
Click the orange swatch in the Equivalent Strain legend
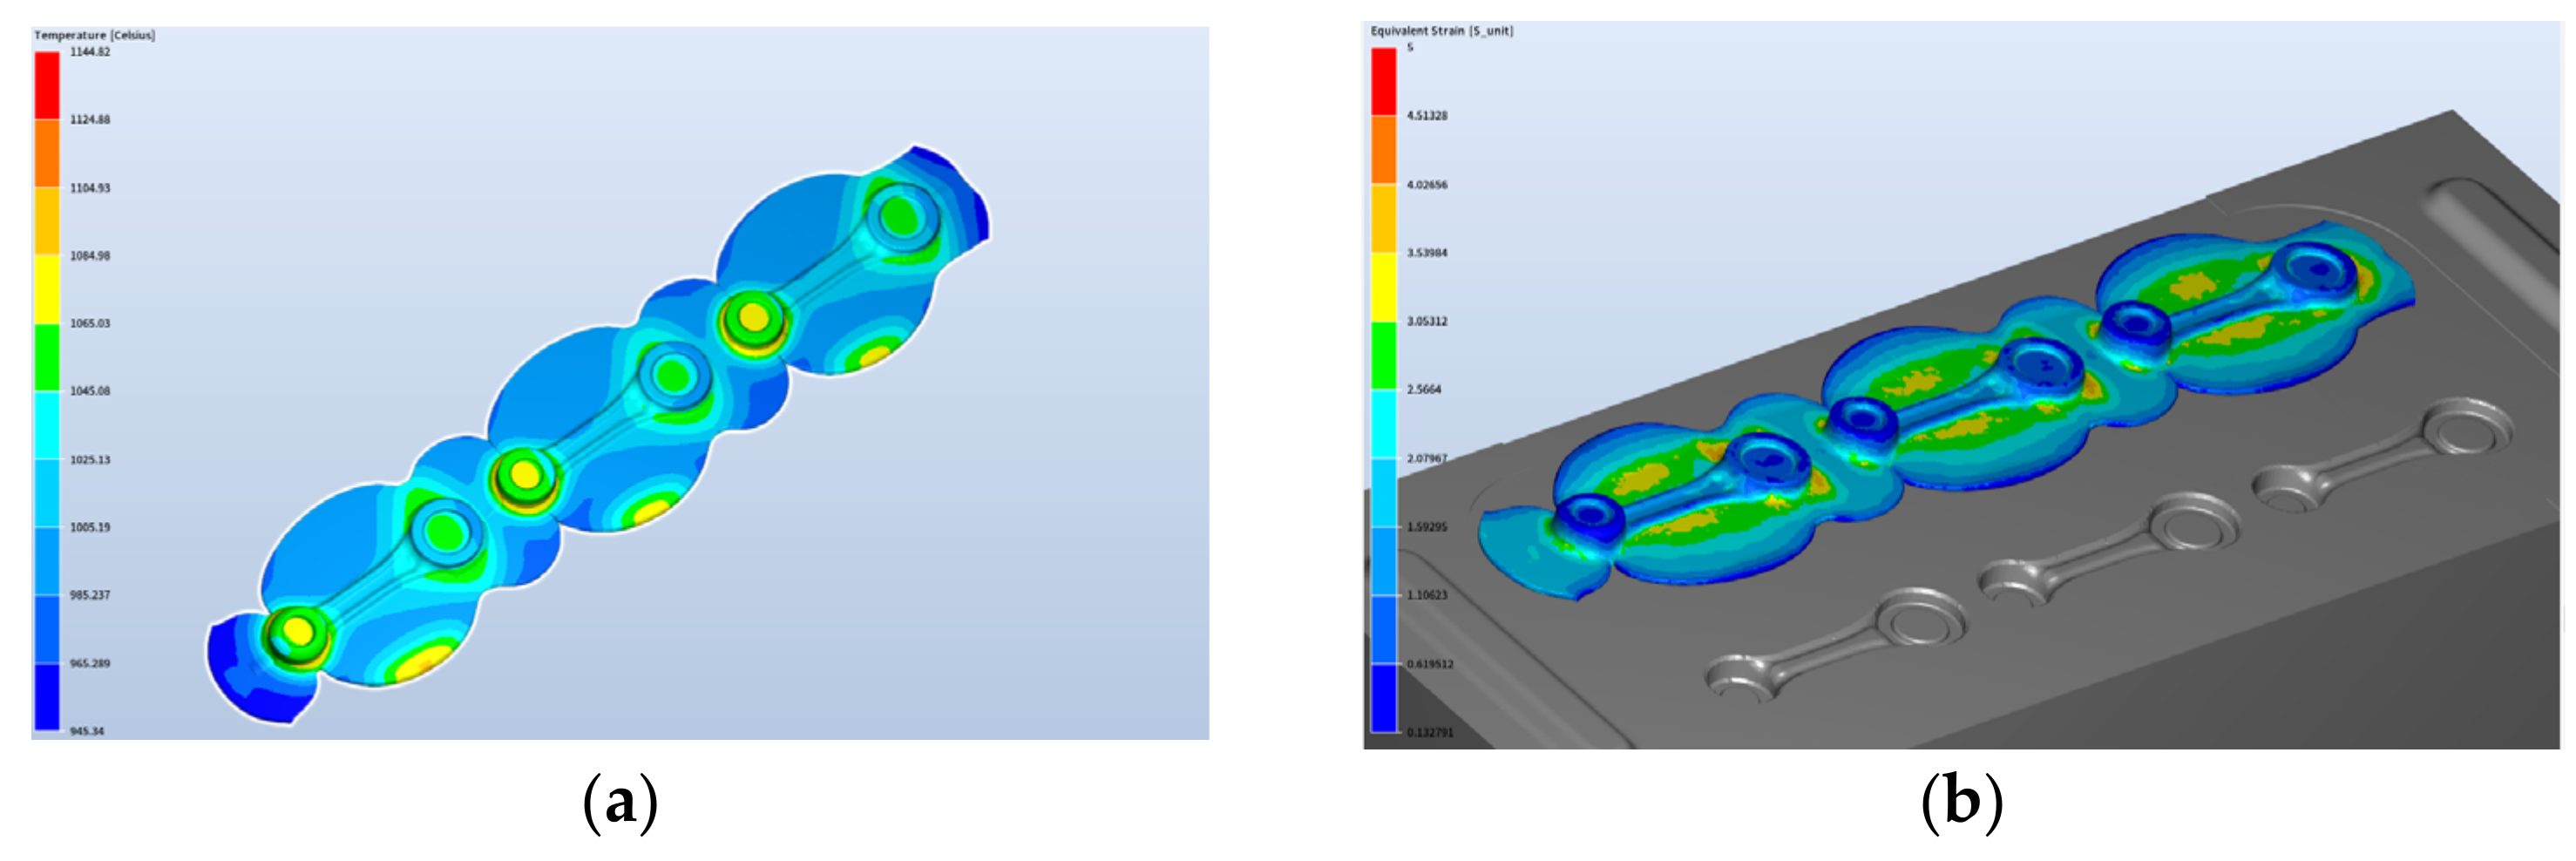pyautogui.click(x=1383, y=149)
